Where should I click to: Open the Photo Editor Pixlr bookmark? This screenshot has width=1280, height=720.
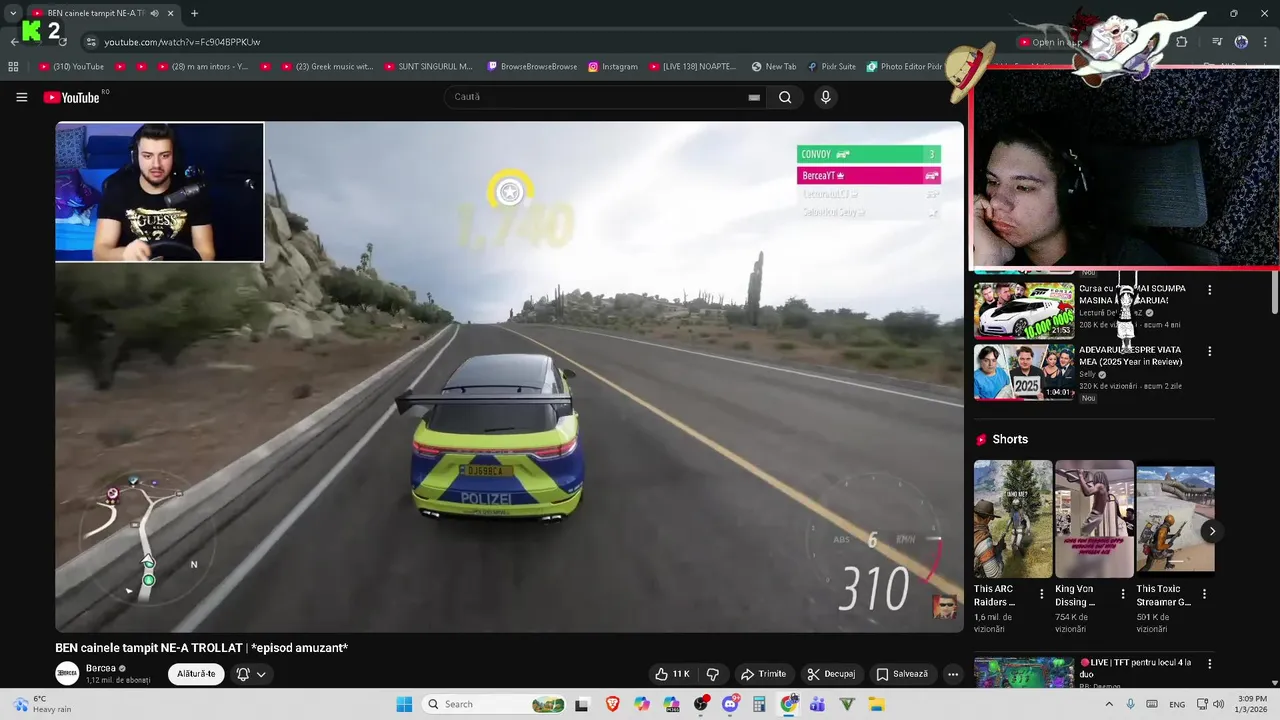coord(904,67)
